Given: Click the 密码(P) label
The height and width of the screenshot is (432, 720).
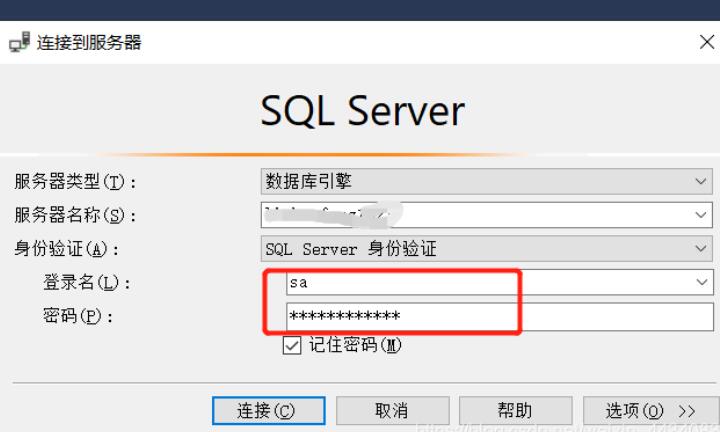Looking at the screenshot, I should click(78, 316).
